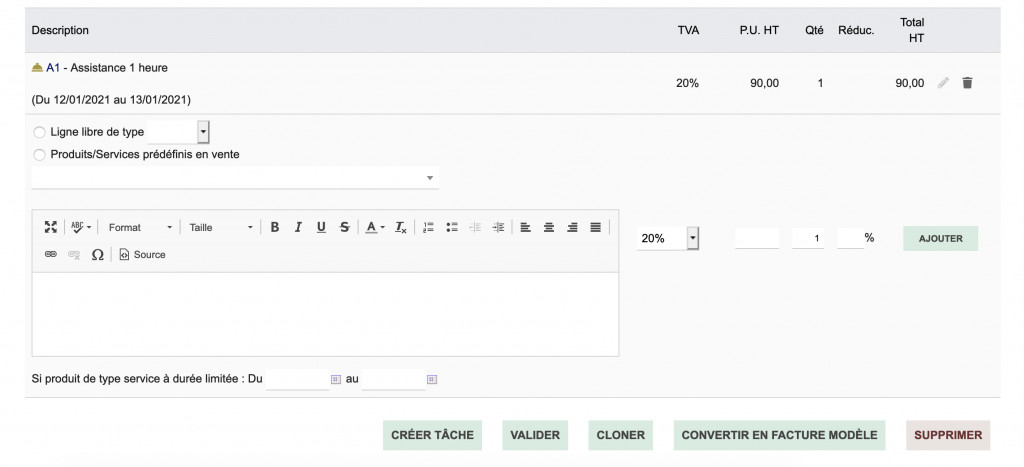Viewport: 1024px width, 467px height.
Task: Open the Format dropdown in editor
Action: [x=140, y=227]
